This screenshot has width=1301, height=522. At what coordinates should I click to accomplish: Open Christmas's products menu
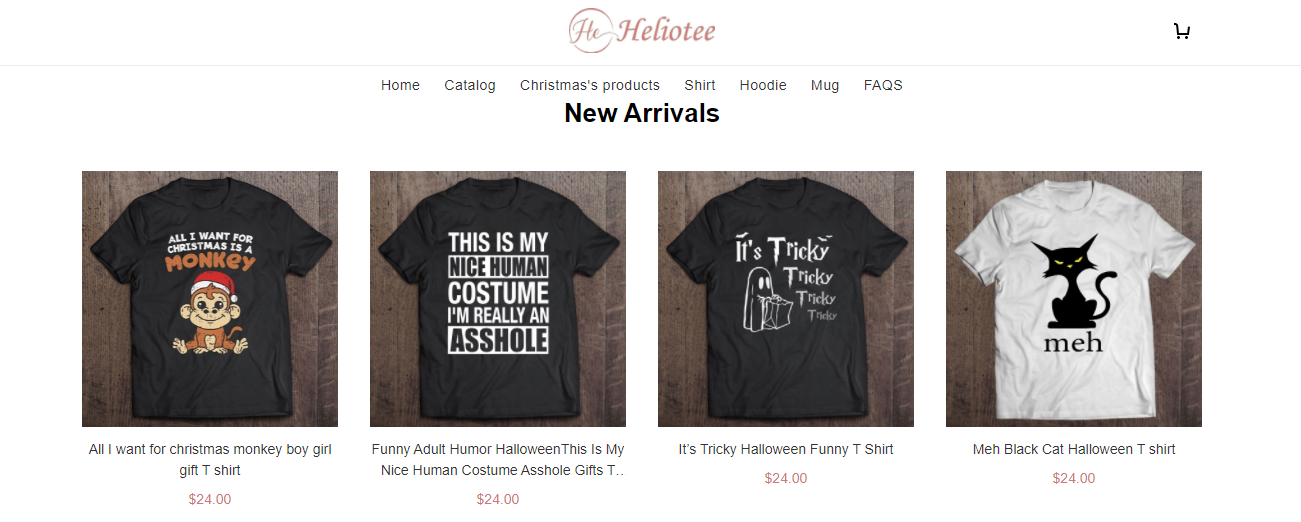click(590, 85)
